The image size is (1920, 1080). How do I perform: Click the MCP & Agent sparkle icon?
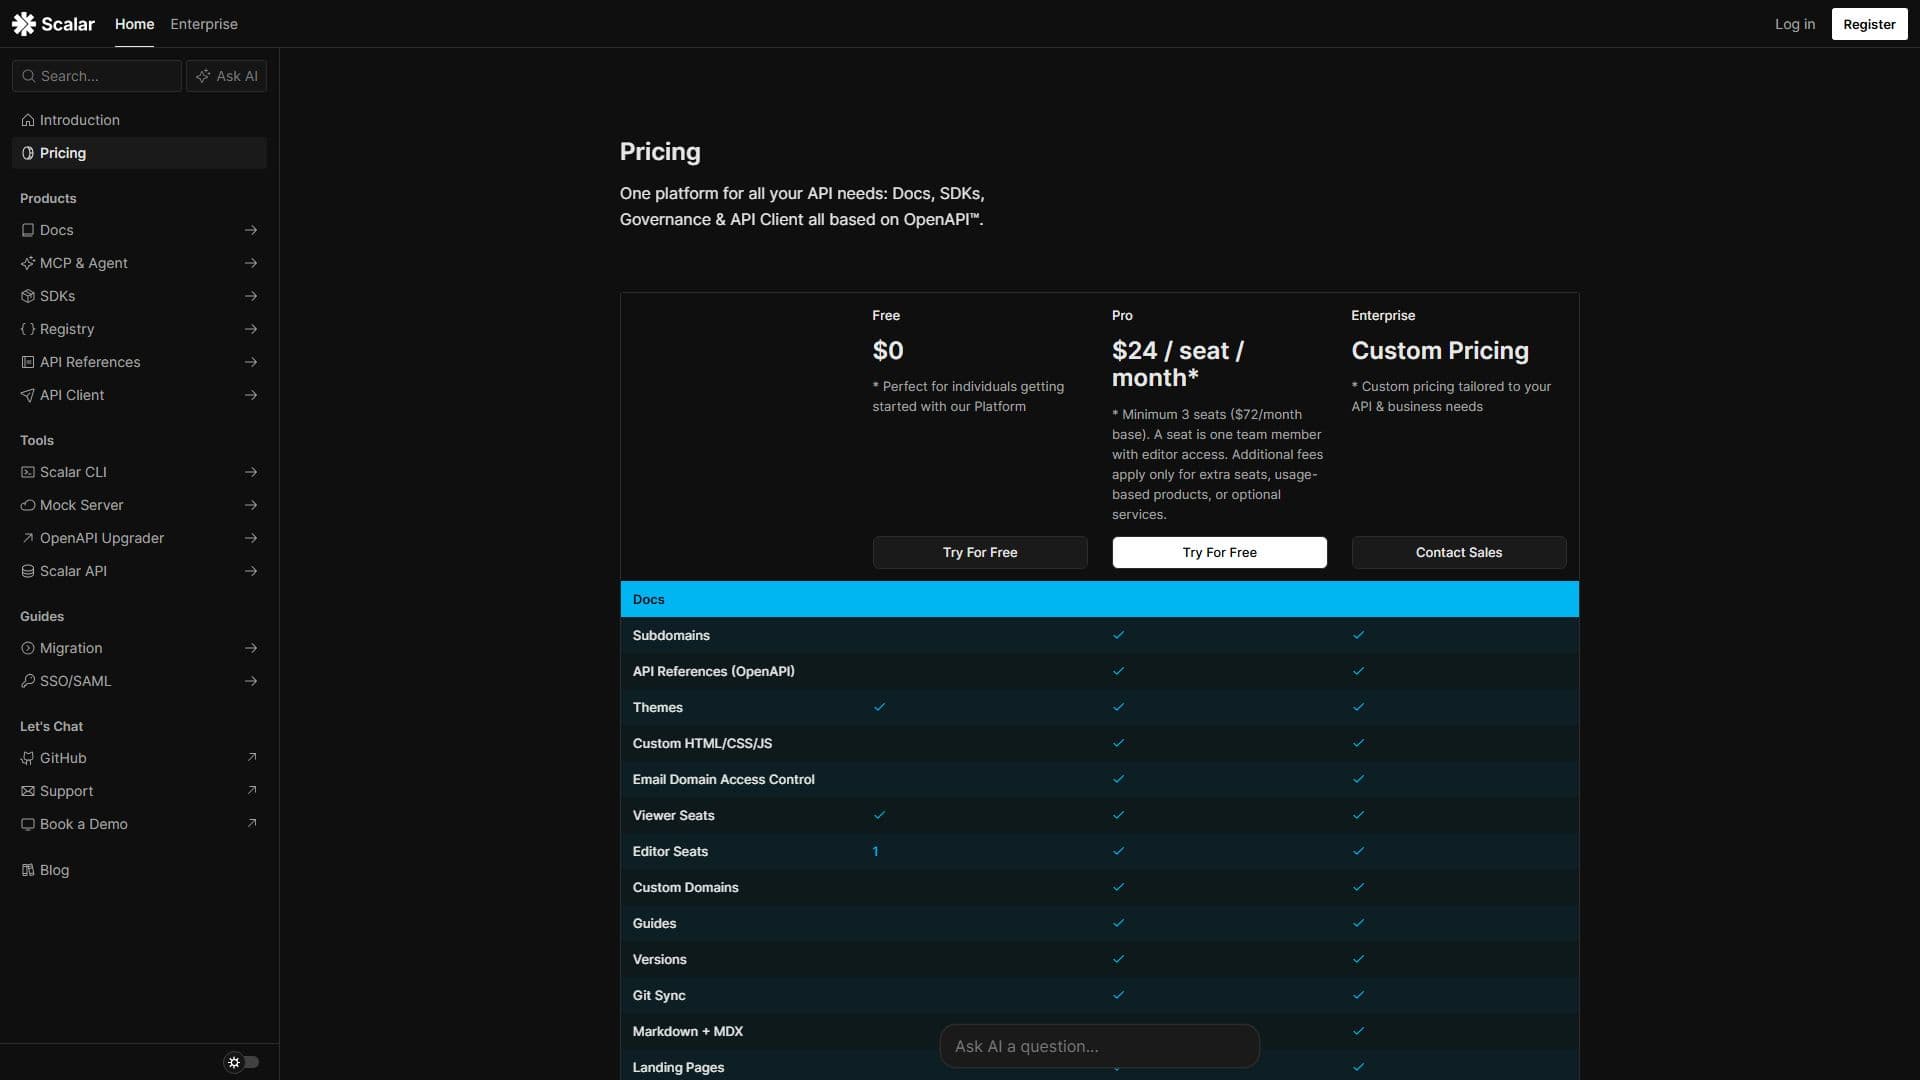click(x=28, y=263)
